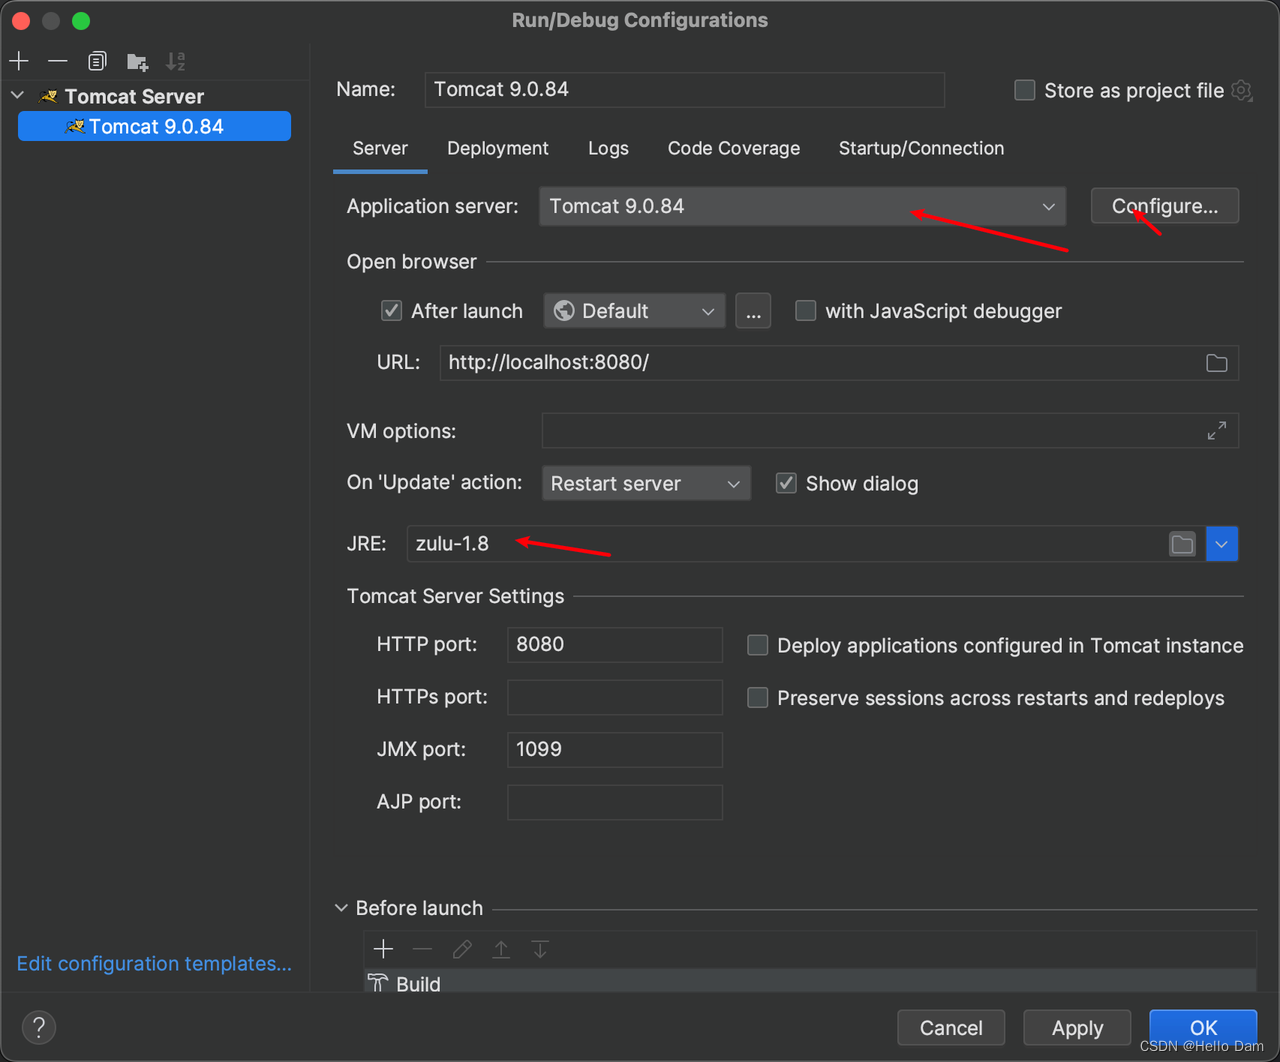This screenshot has height=1062, width=1280.
Task: Enable with JavaScript debugger
Action: [x=805, y=311]
